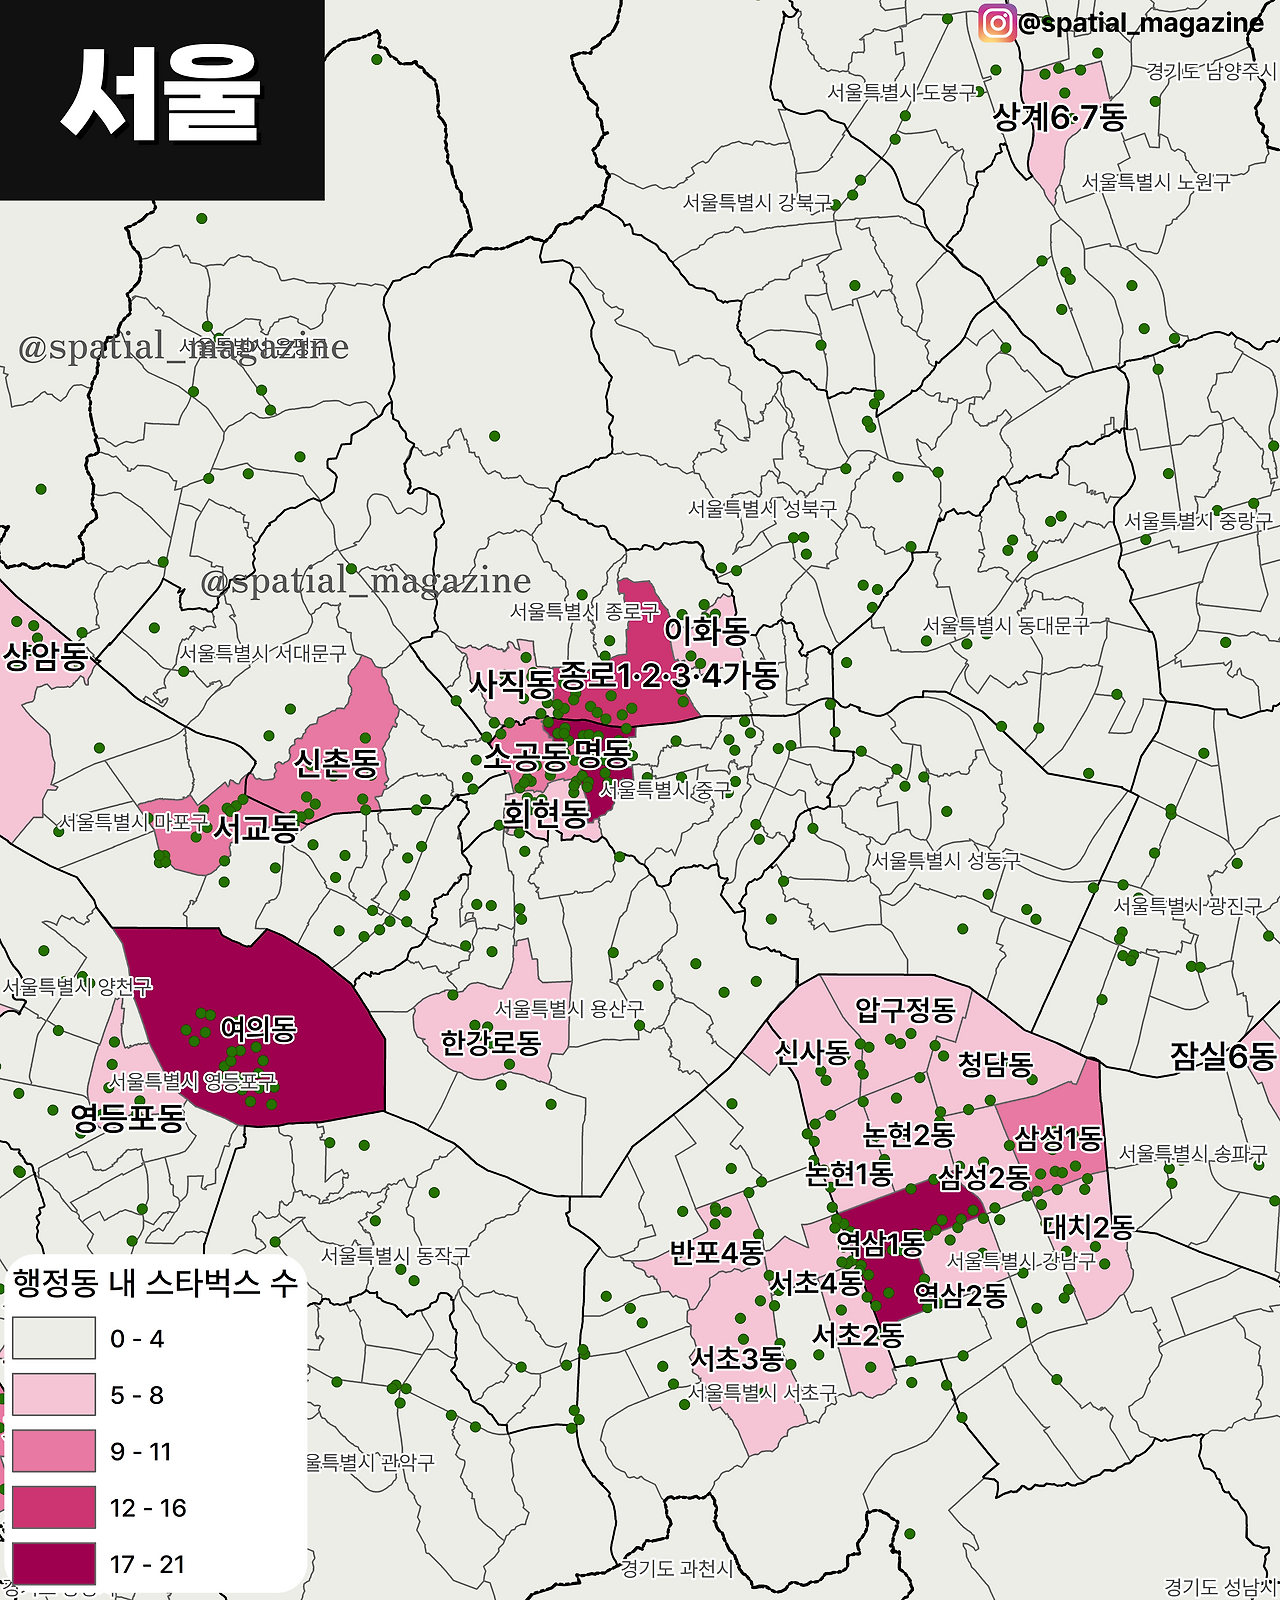Pick the 5 - 8 legend color swatch

tap(54, 1394)
